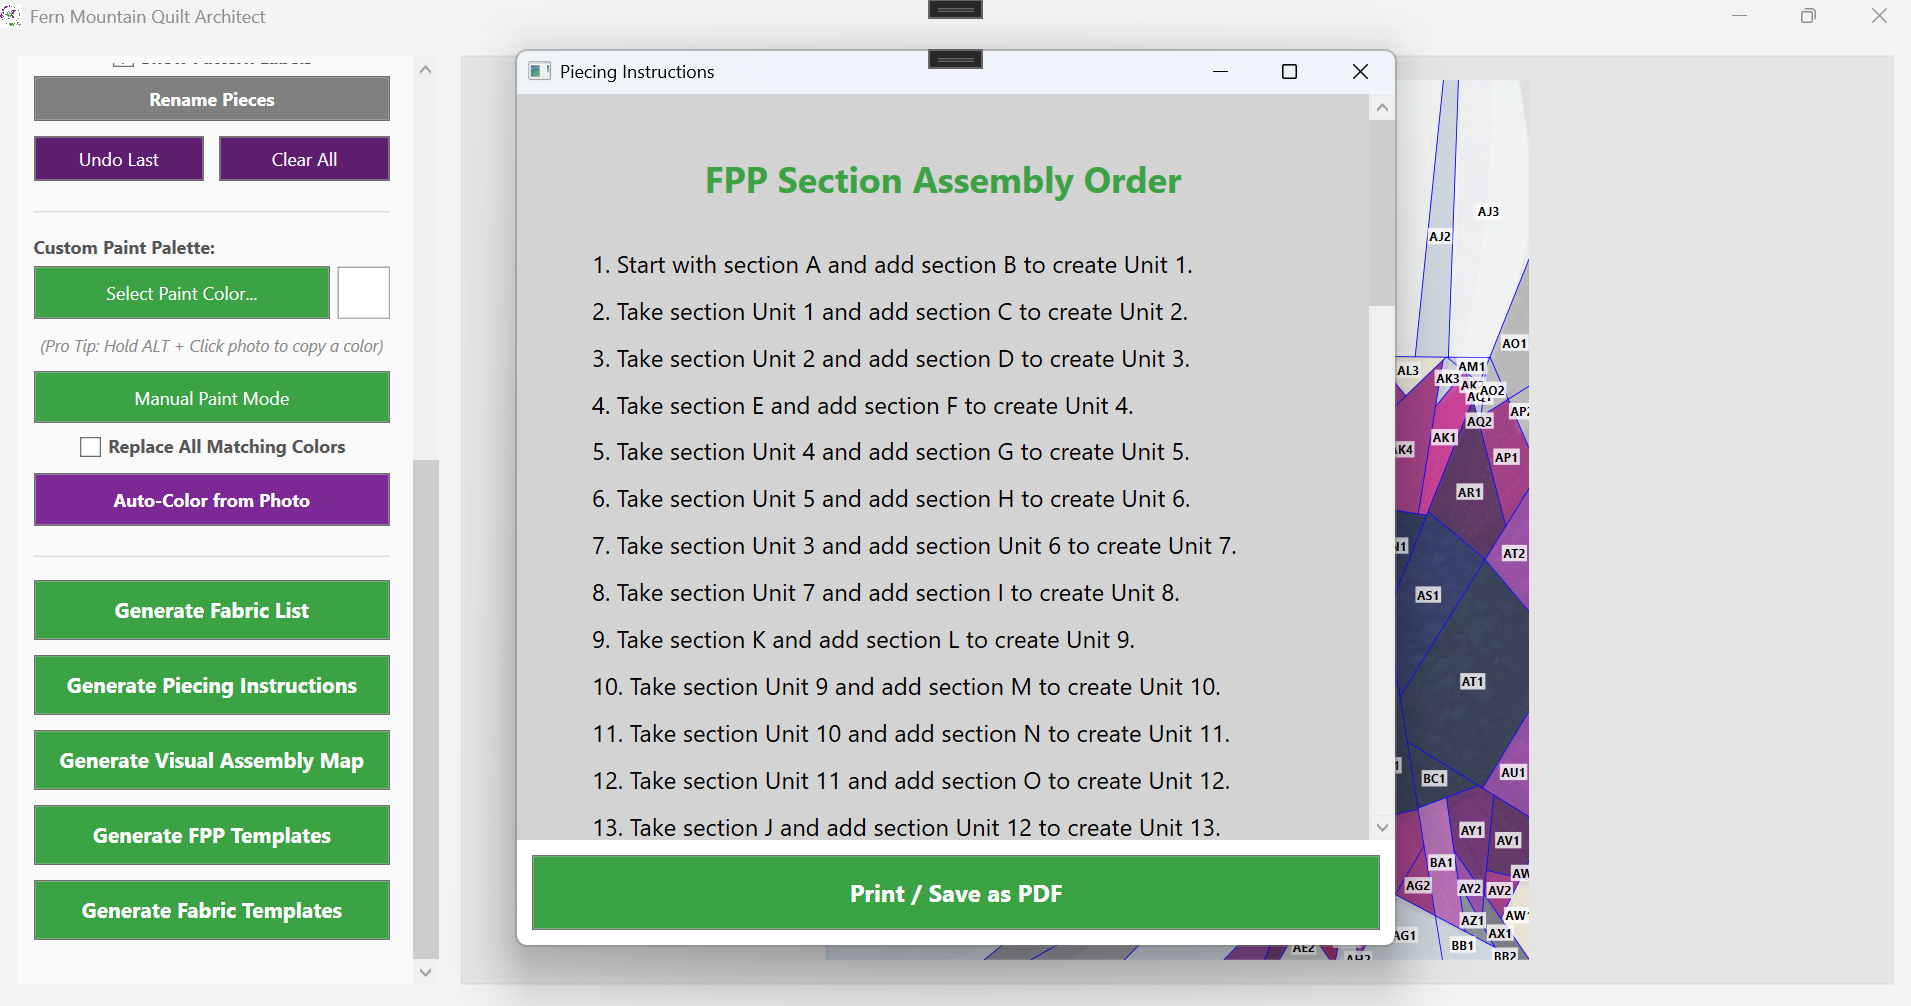This screenshot has width=1911, height=1006.
Task: Close the Piecing Instructions dialog
Action: click(1360, 71)
